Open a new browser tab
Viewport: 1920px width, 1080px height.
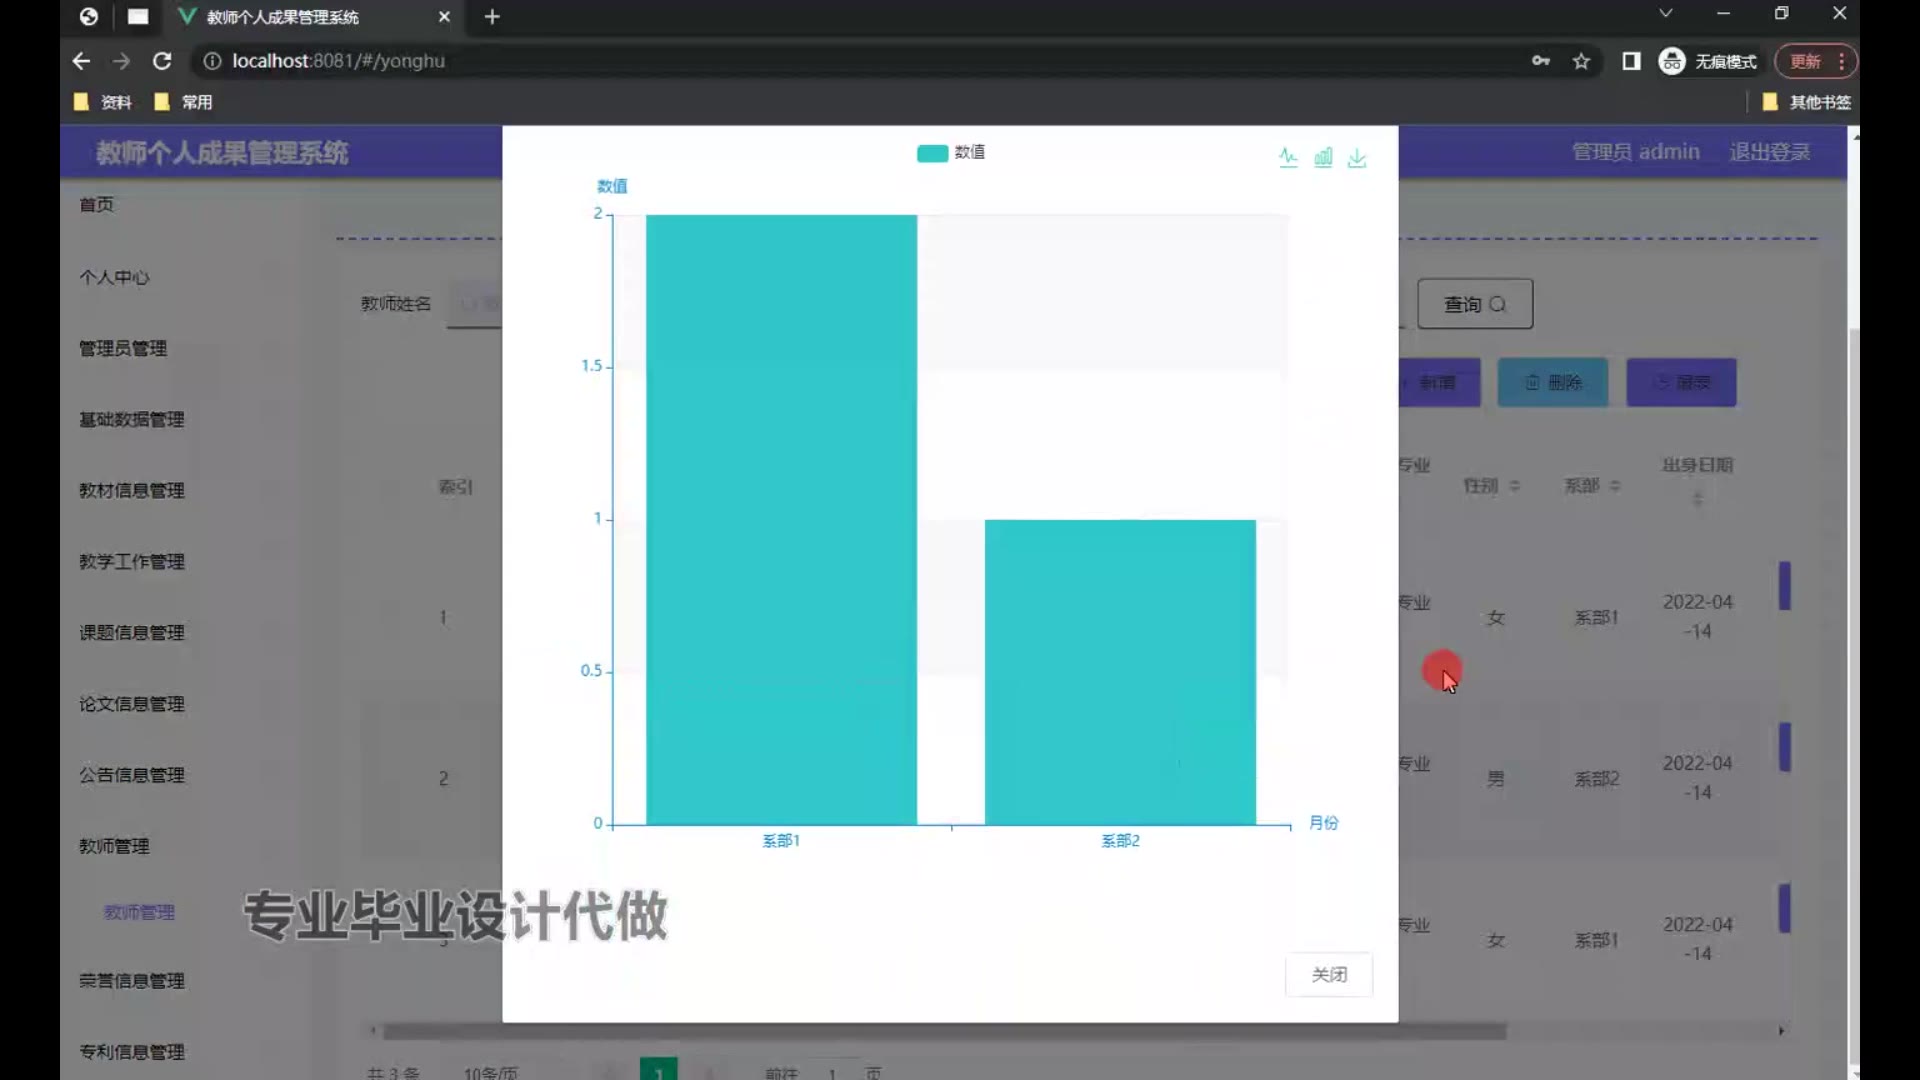click(492, 17)
